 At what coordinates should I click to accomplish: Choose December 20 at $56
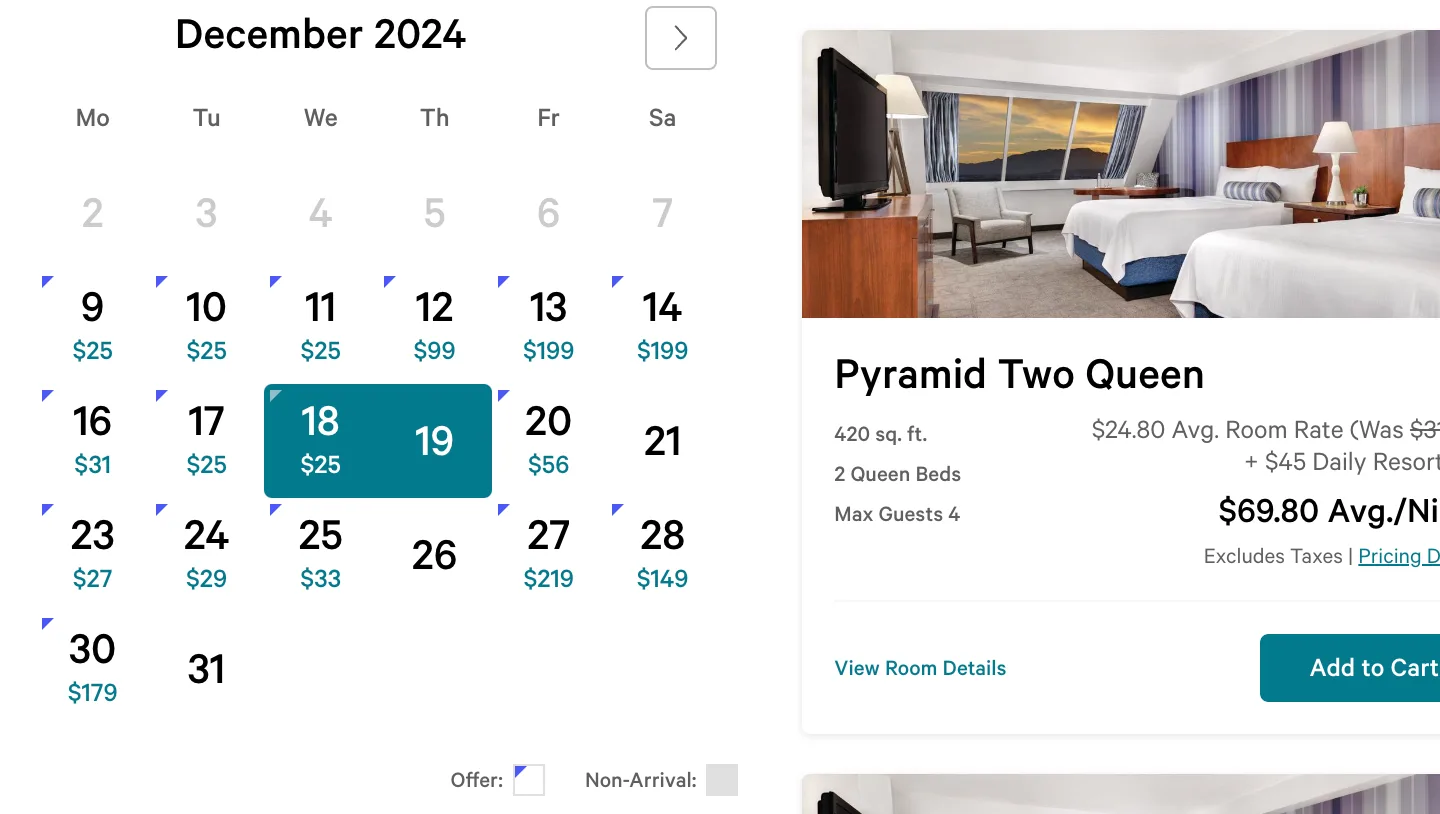[548, 438]
